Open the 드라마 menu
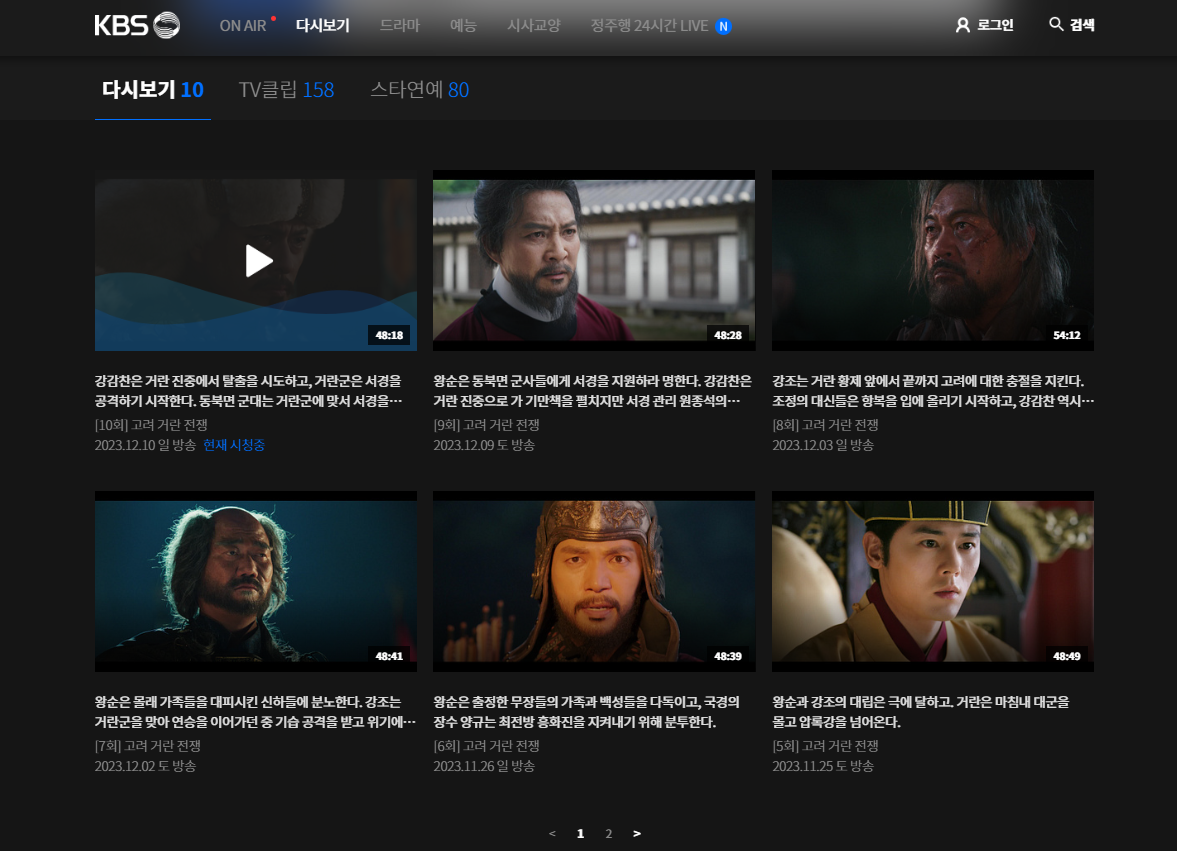 (399, 26)
